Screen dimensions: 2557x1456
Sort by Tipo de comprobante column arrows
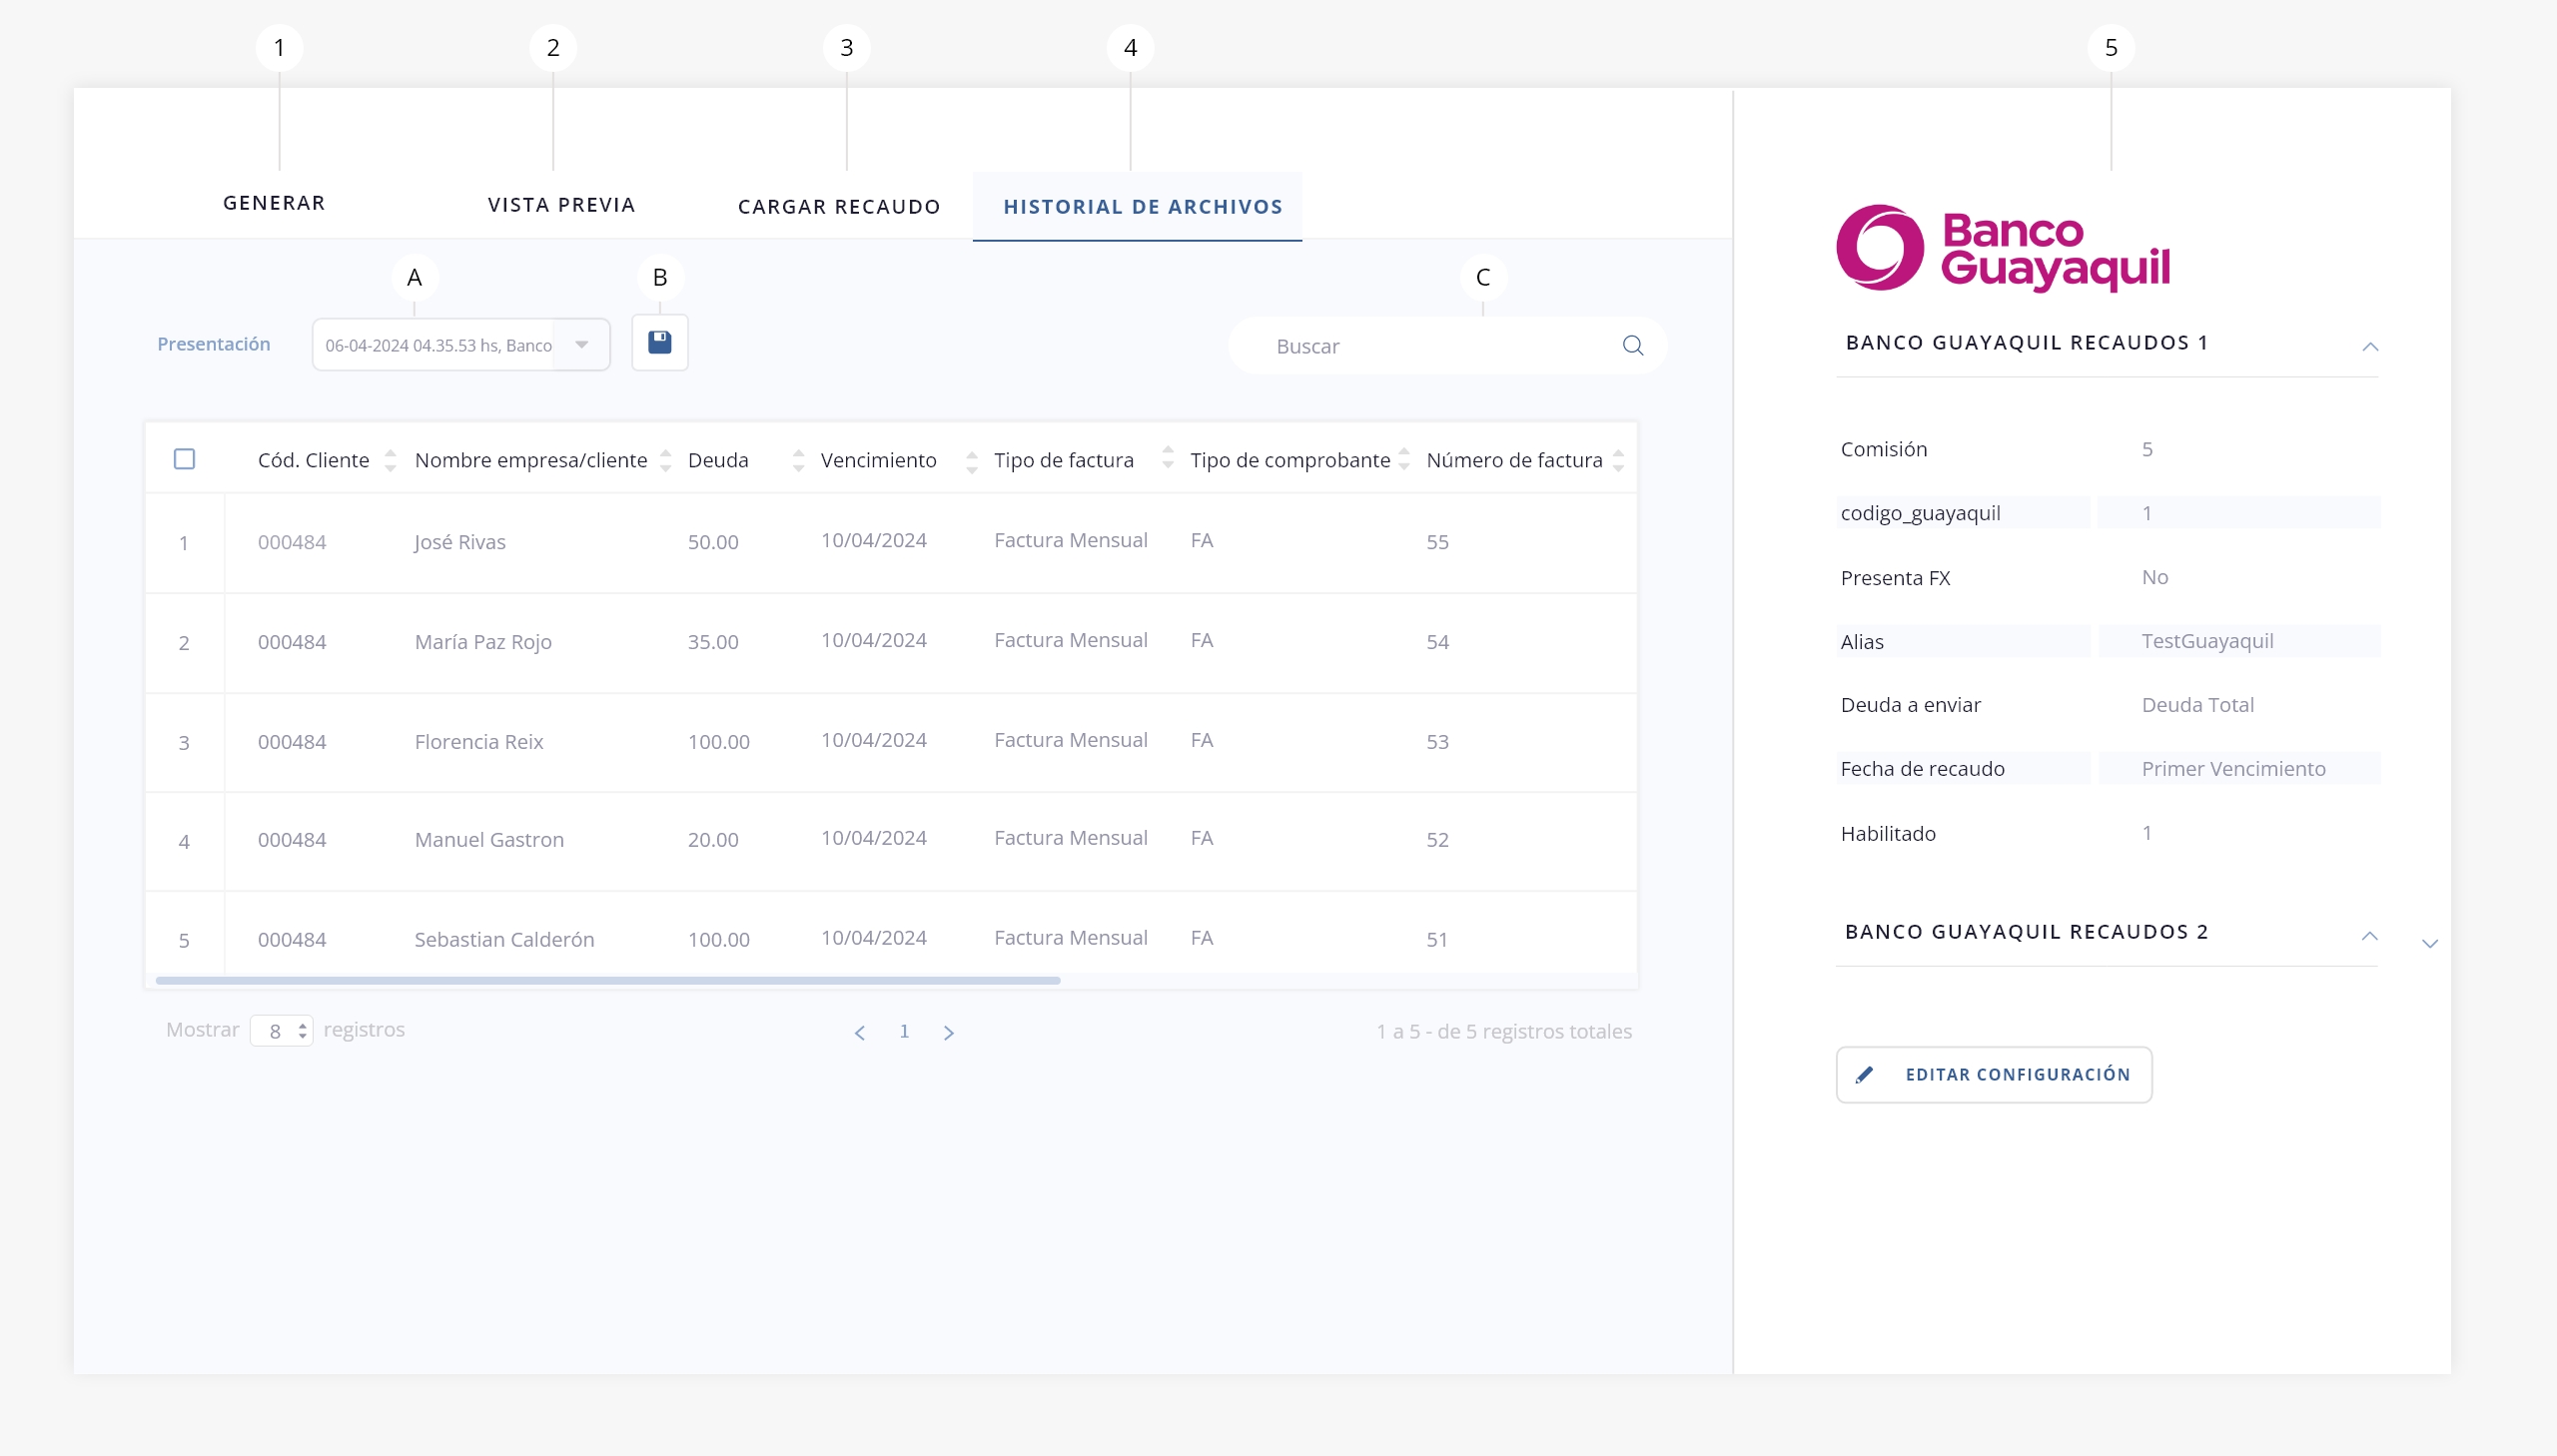[x=1404, y=459]
